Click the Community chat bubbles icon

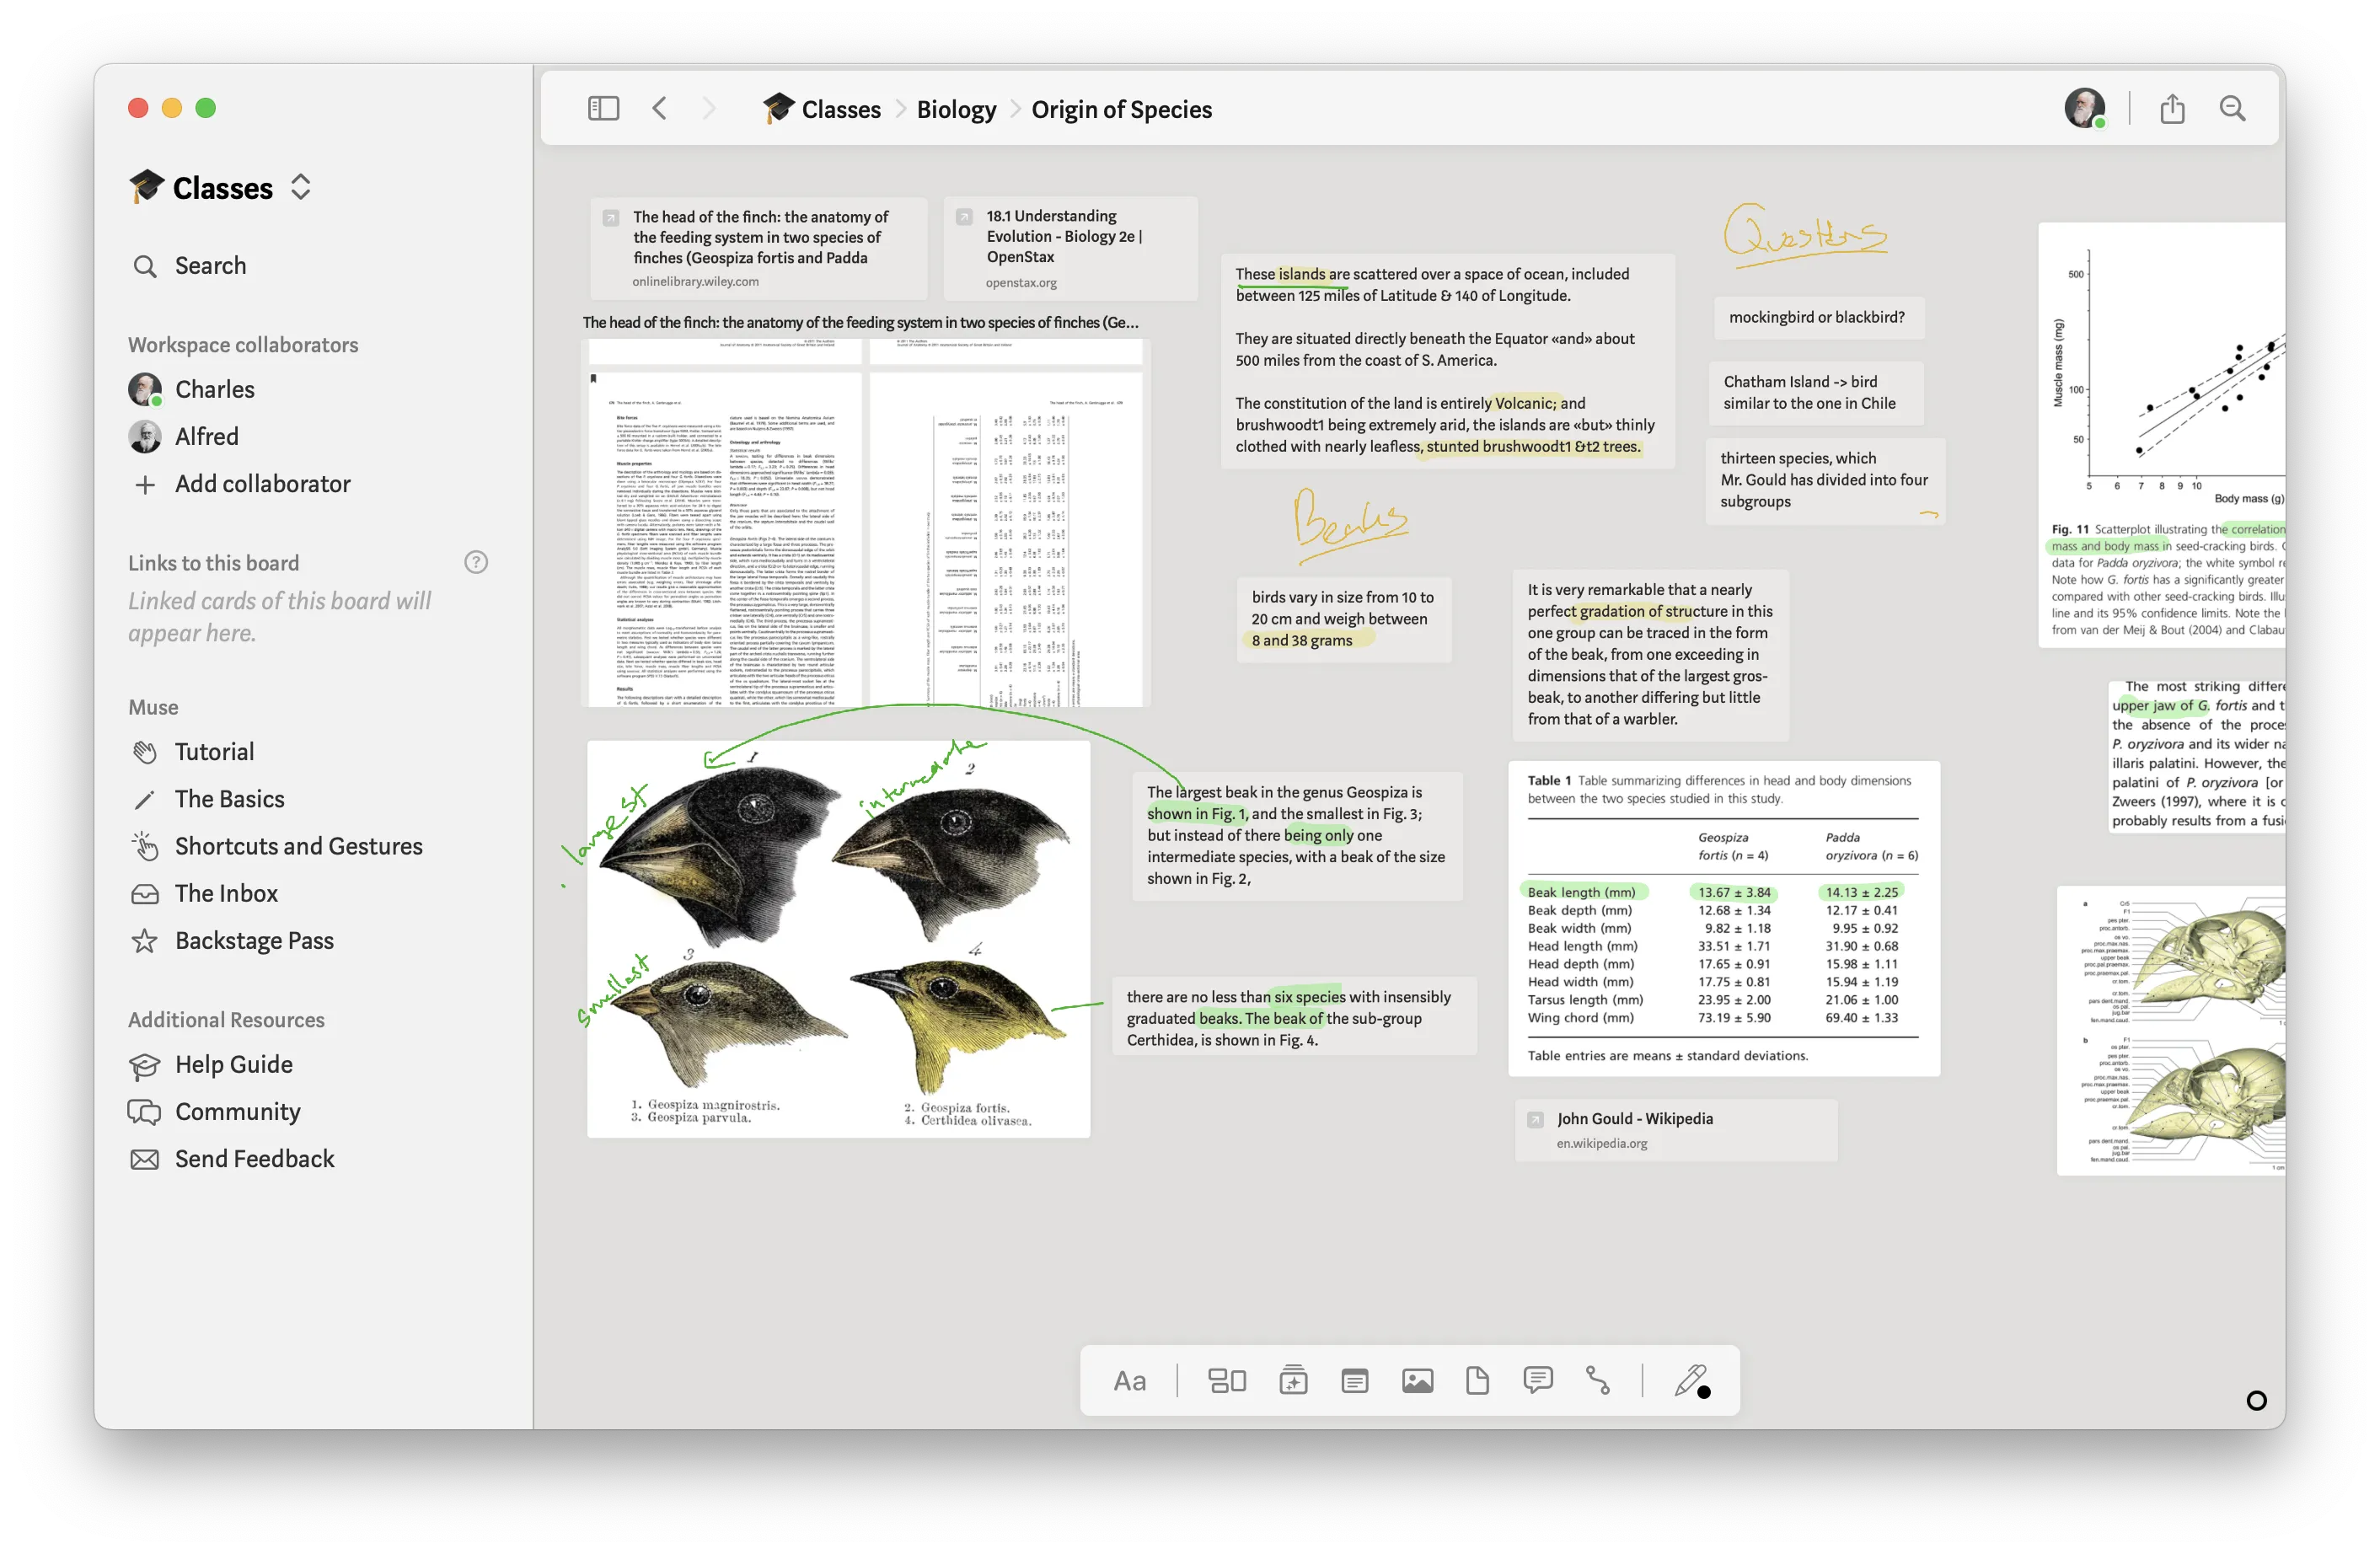(145, 1111)
